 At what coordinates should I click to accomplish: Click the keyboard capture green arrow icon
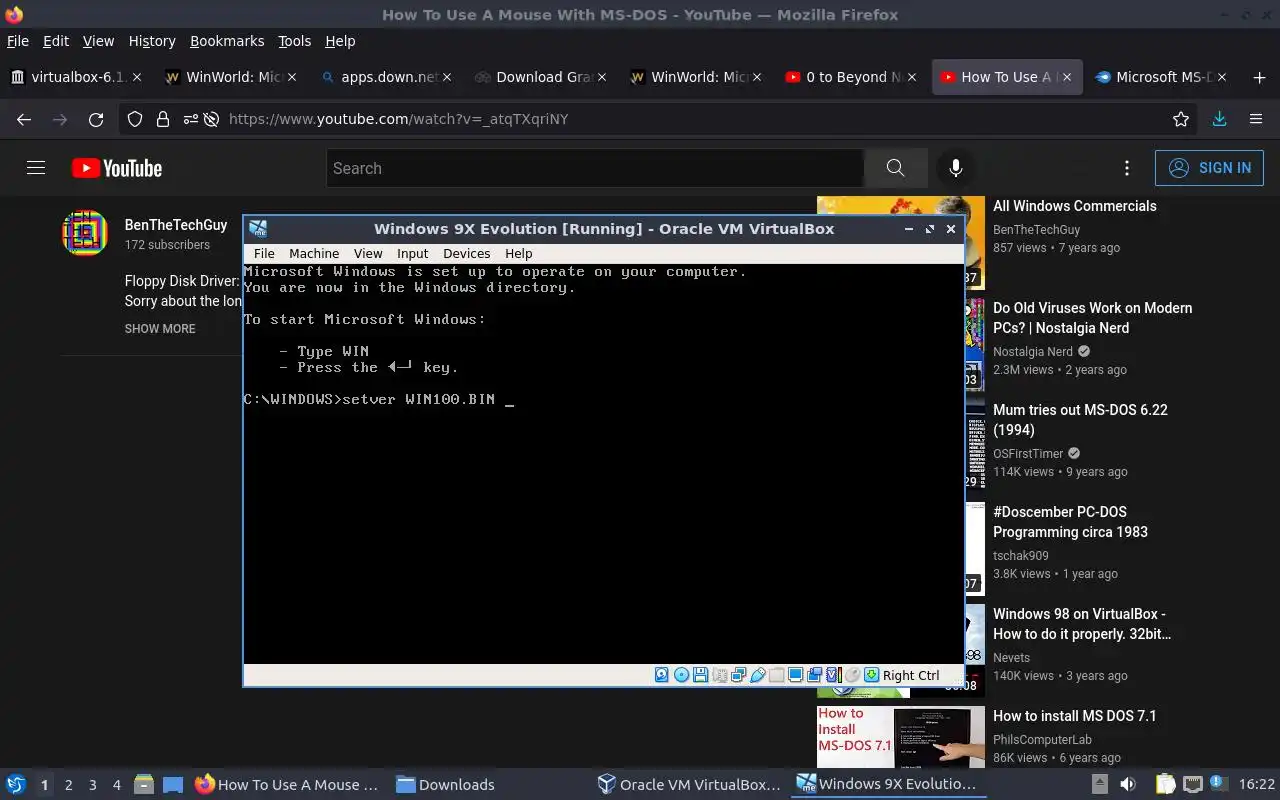(872, 675)
